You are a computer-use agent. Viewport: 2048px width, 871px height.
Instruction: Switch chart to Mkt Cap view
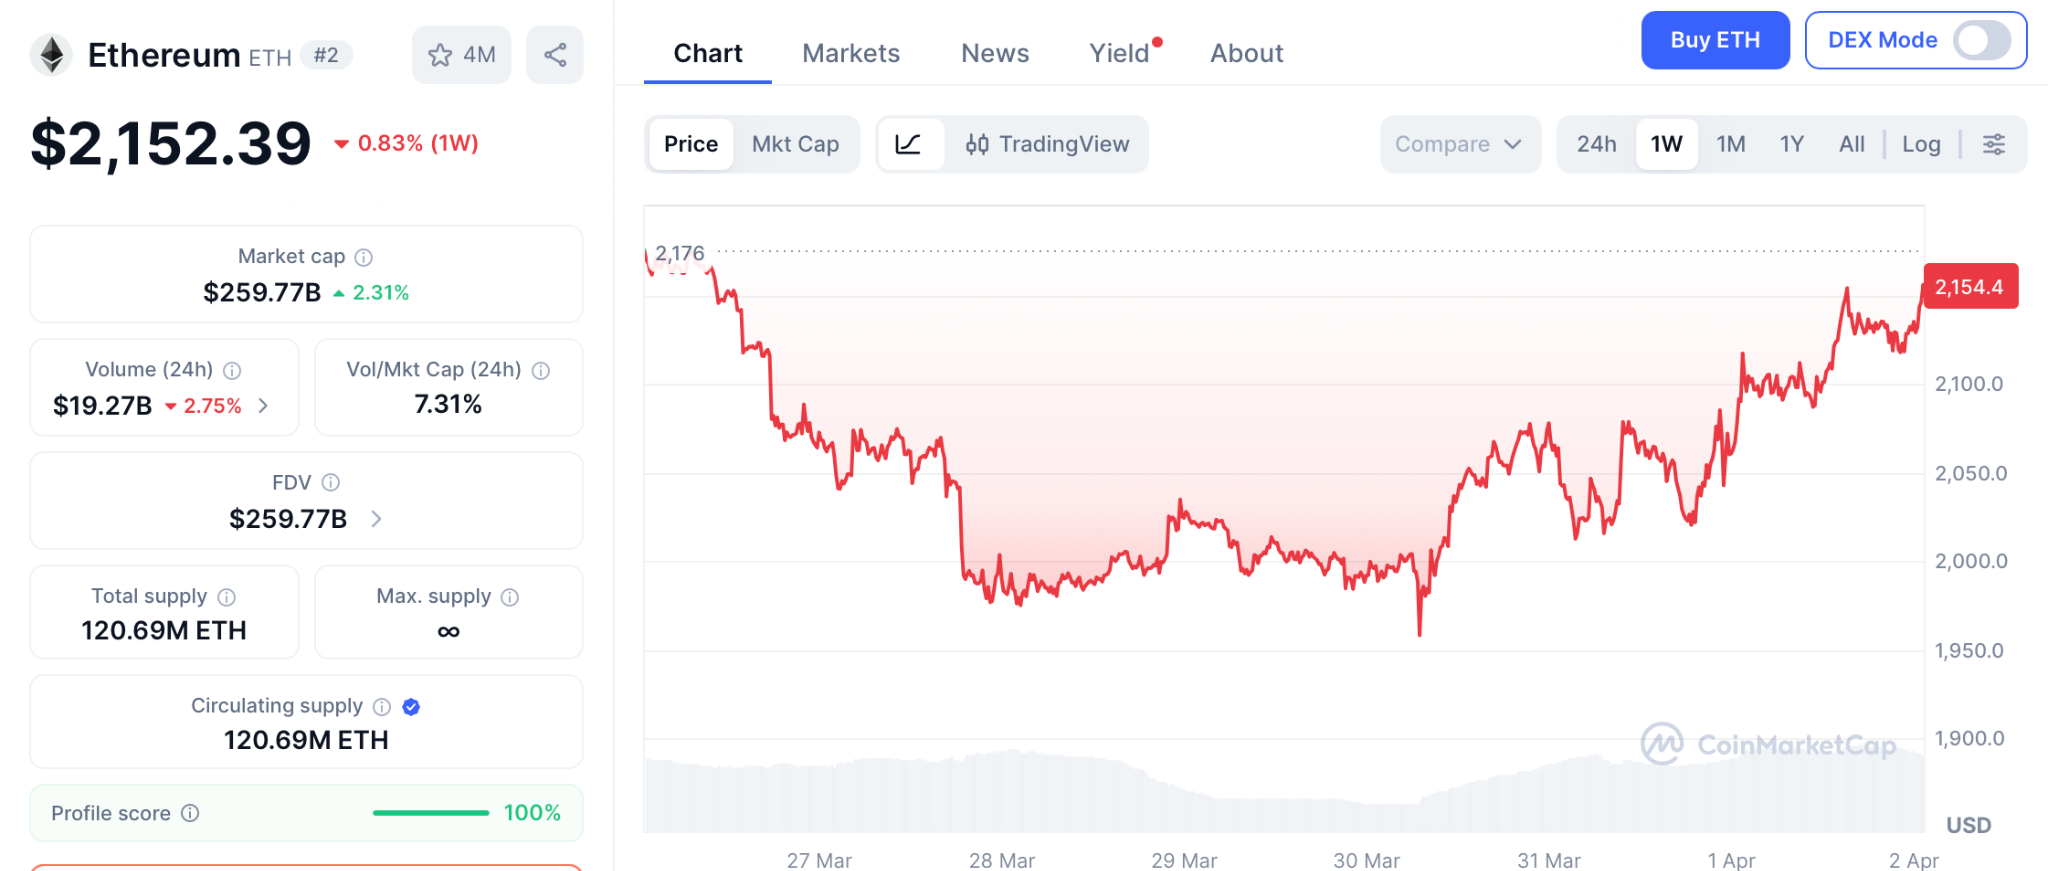(795, 144)
